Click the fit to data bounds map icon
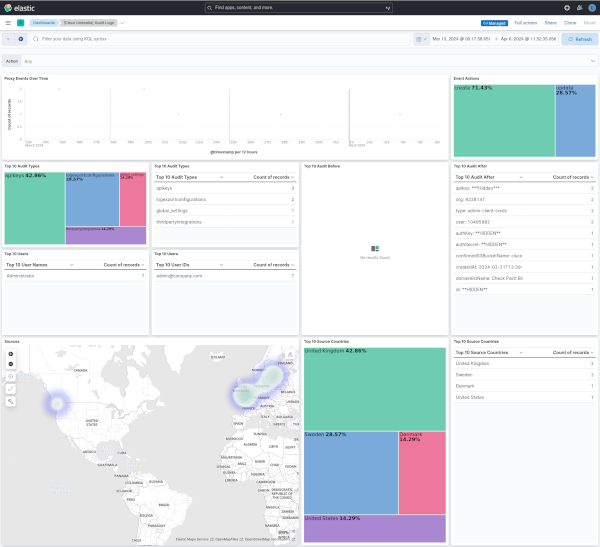 pos(10,376)
